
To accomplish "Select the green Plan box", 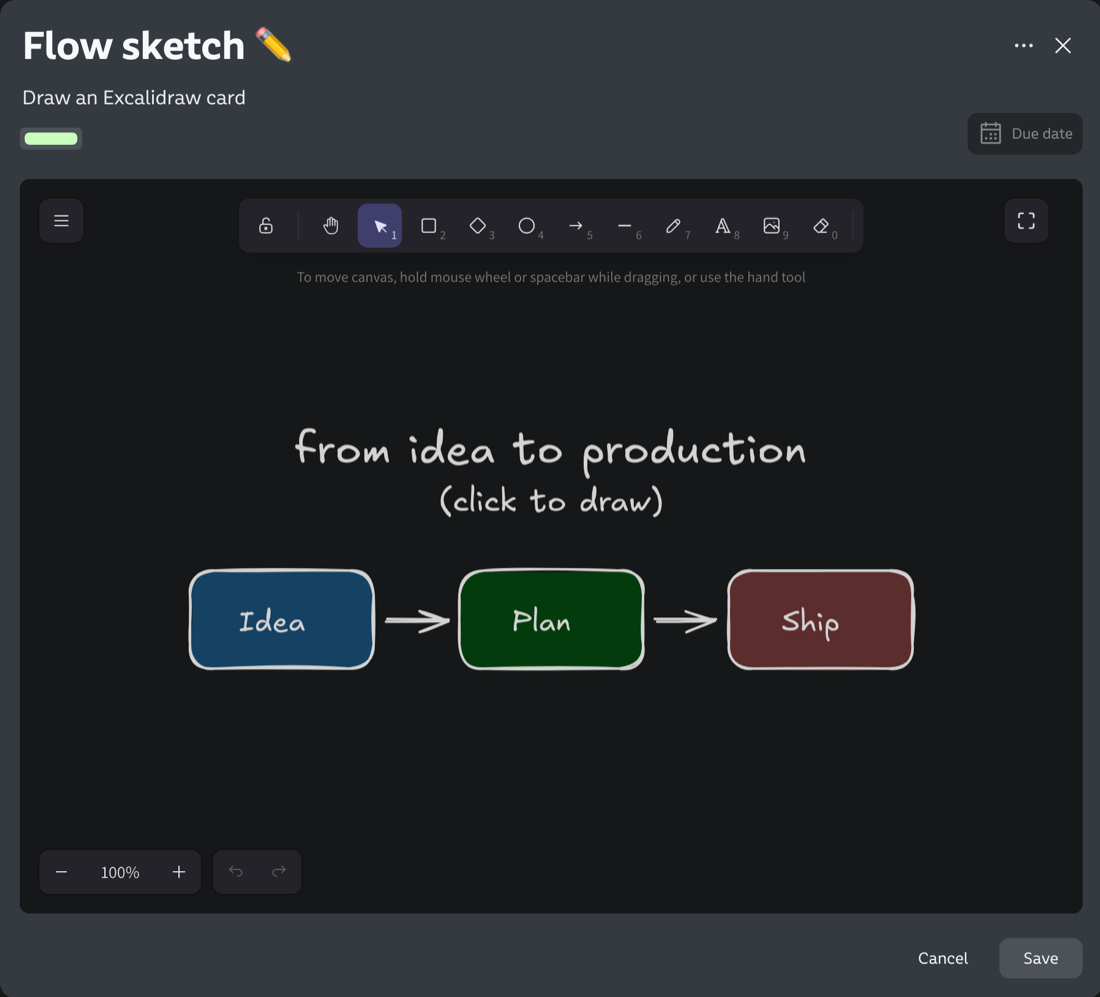I will pyautogui.click(x=551, y=620).
